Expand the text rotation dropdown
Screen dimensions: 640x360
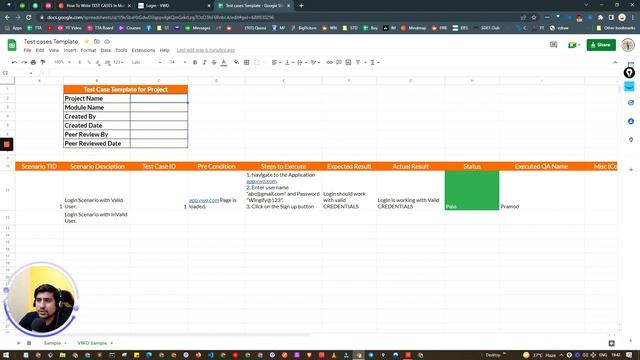[x=315, y=62]
